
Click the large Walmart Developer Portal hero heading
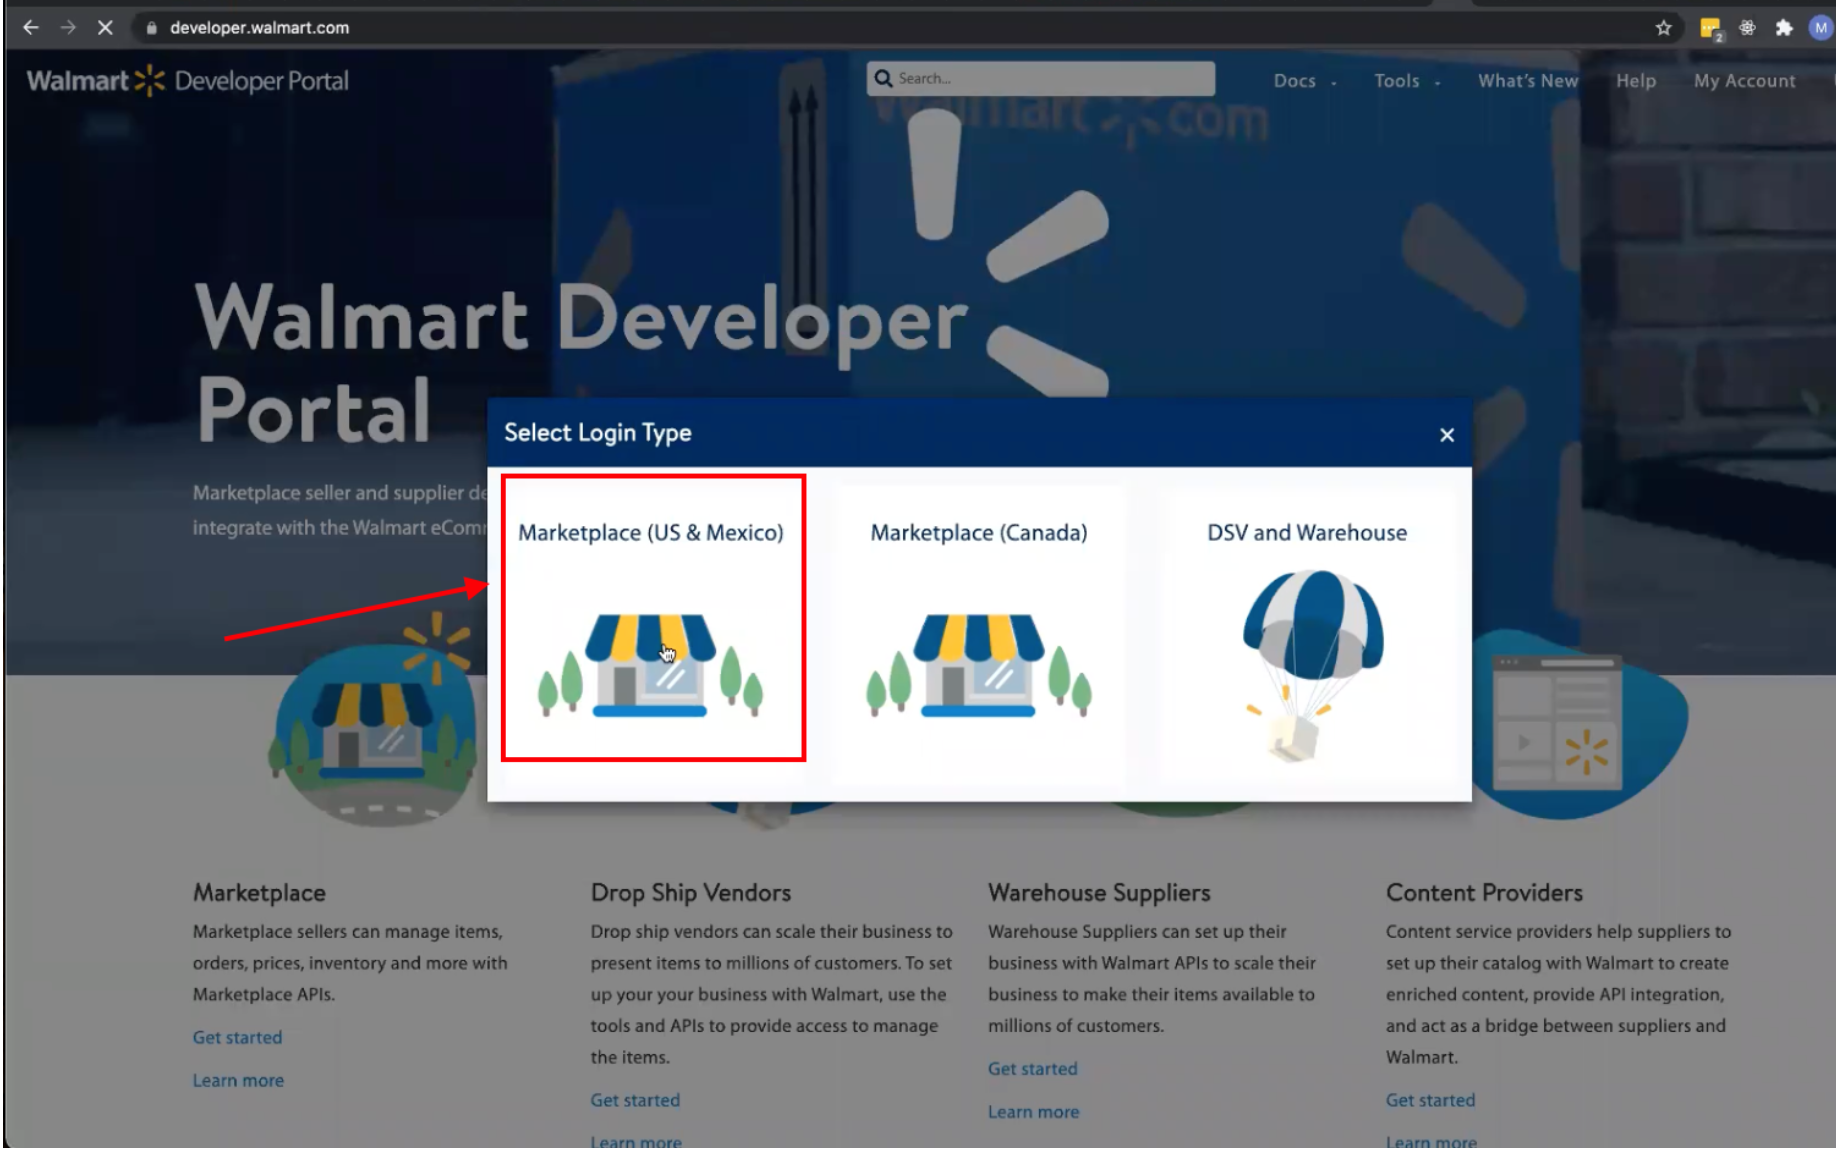tap(580, 363)
